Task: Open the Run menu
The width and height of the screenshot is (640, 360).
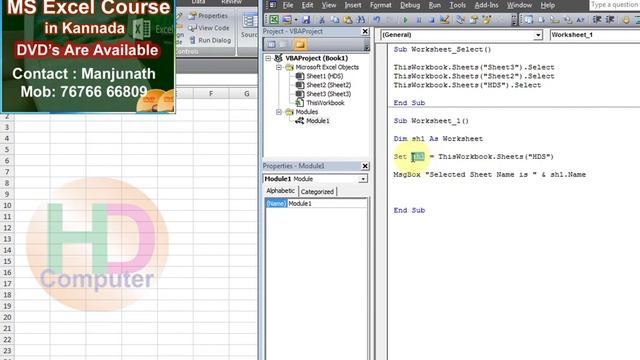Action: coord(435,5)
